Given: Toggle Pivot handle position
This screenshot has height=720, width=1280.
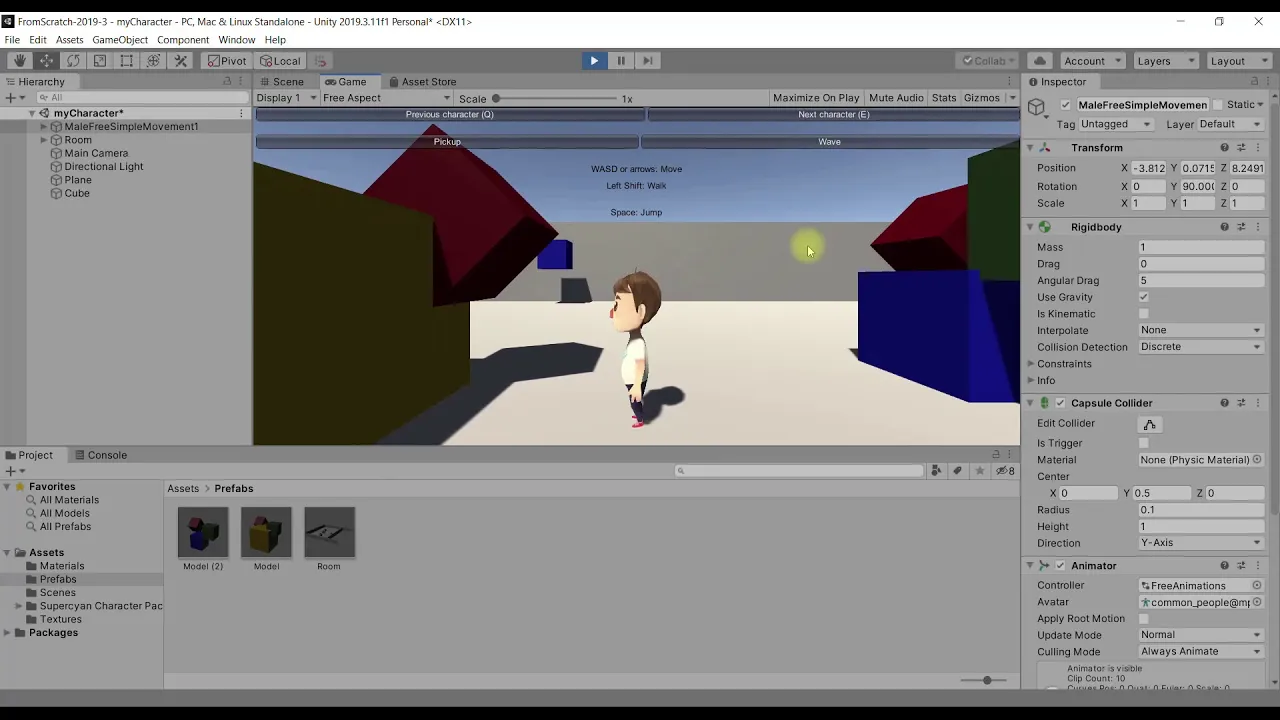Looking at the screenshot, I should click(227, 61).
